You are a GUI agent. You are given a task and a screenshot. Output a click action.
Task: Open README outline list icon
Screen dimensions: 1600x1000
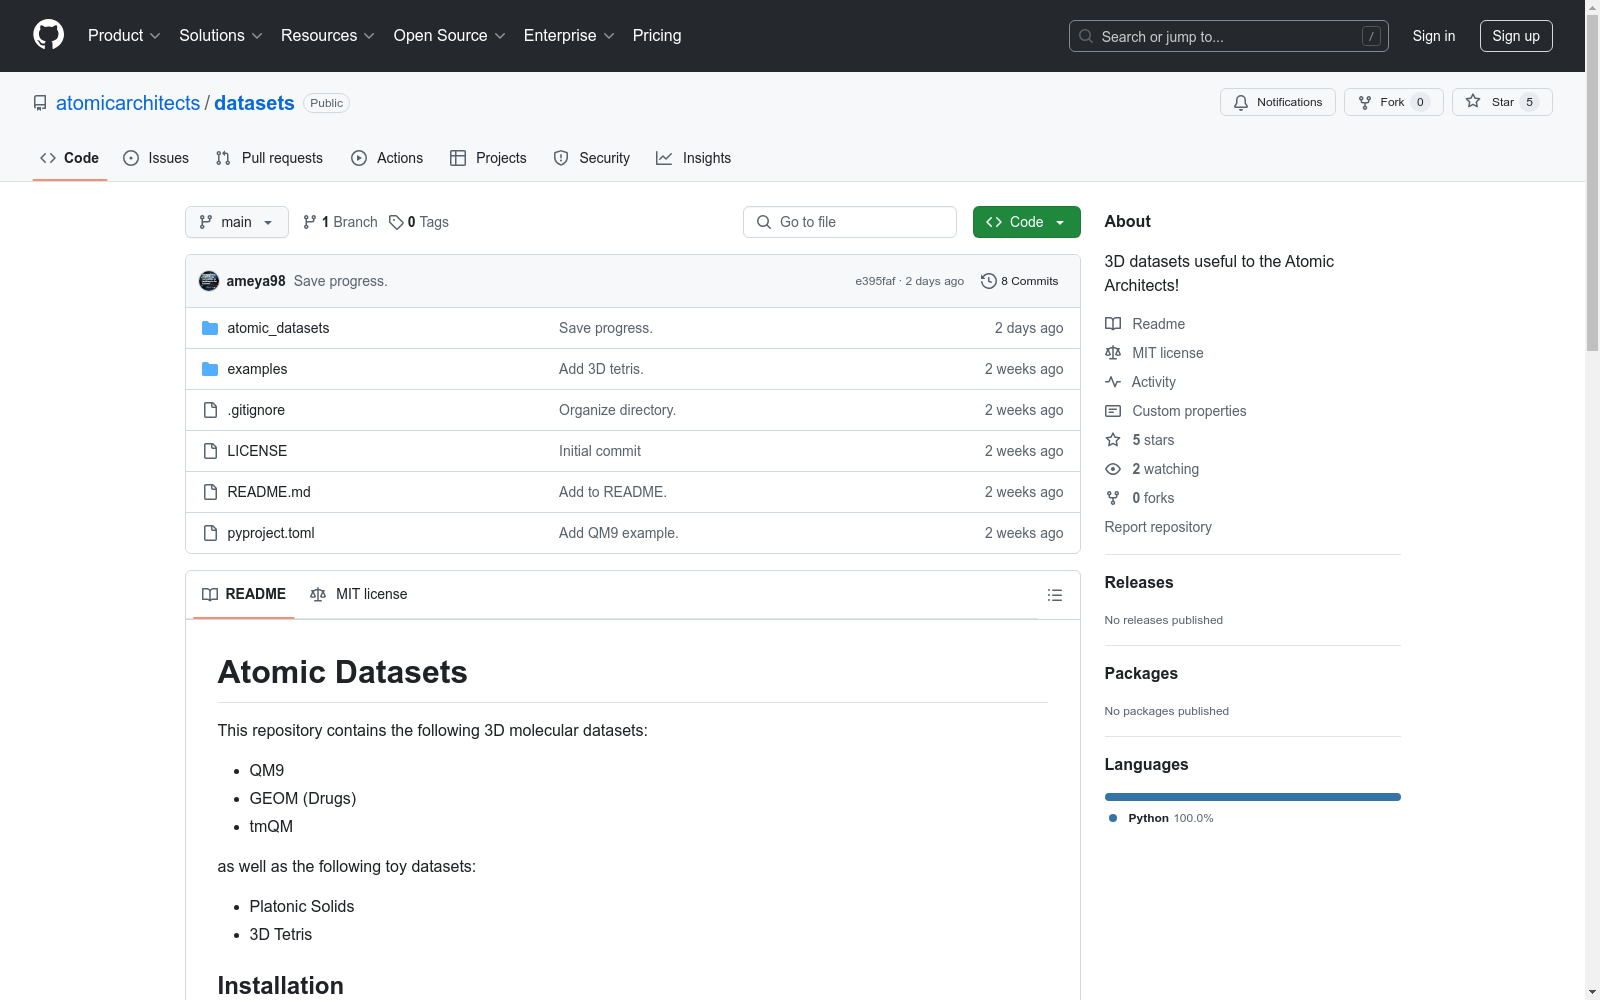pos(1054,595)
